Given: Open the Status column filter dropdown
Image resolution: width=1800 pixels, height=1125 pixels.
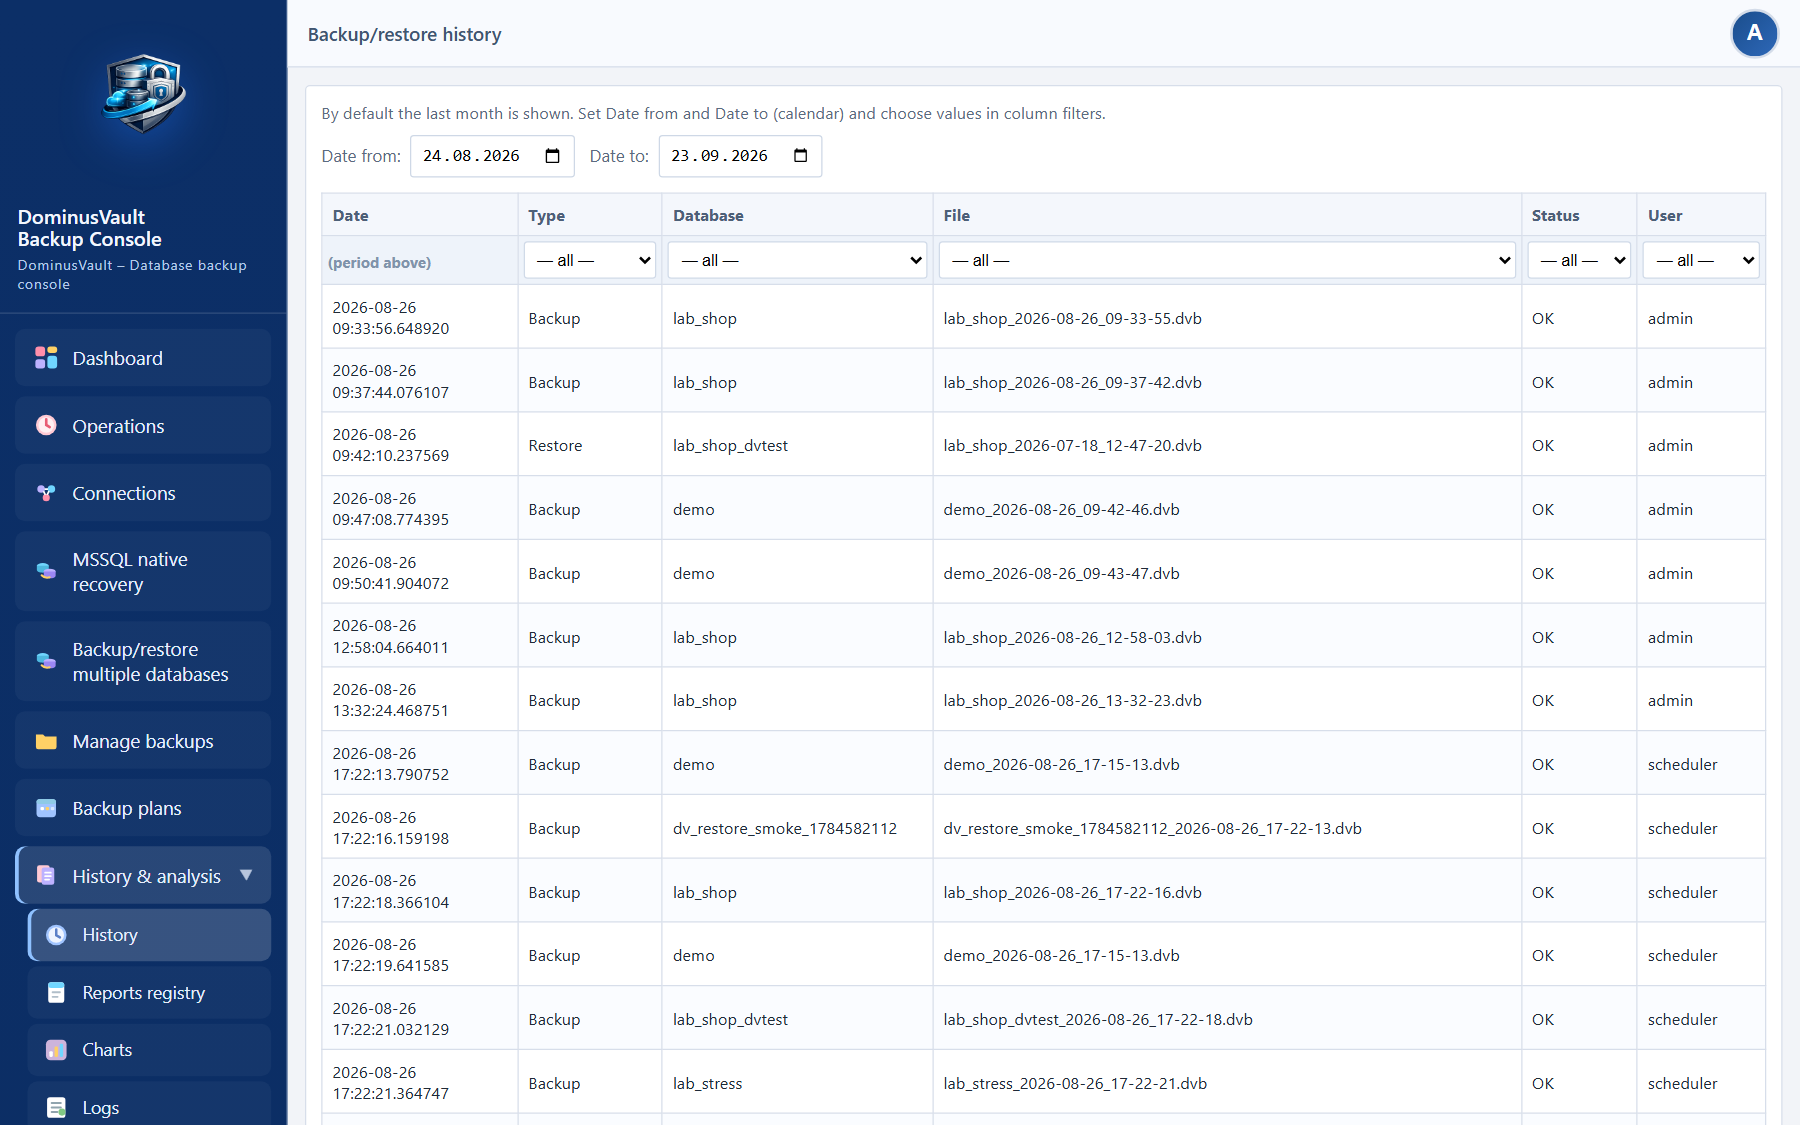Looking at the screenshot, I should tap(1579, 260).
